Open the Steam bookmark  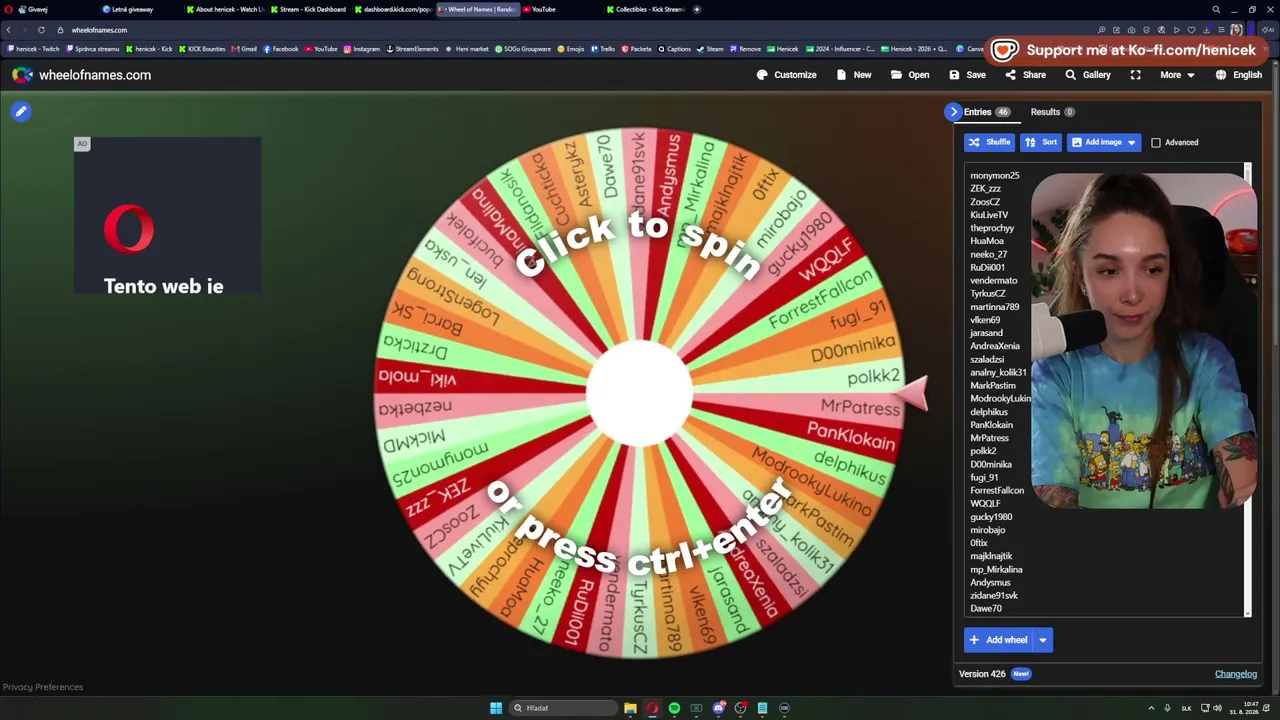711,49
